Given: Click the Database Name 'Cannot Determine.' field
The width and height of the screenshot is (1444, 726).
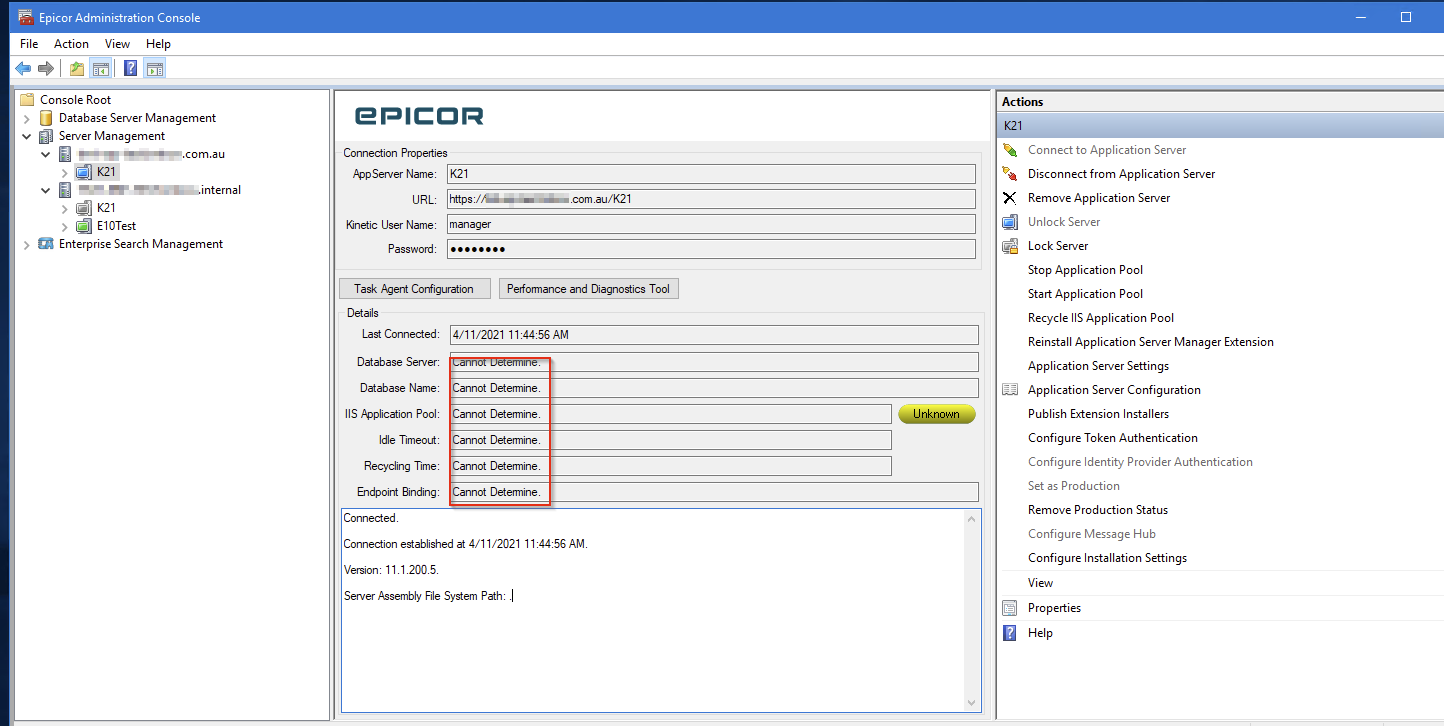Looking at the screenshot, I should 714,388.
